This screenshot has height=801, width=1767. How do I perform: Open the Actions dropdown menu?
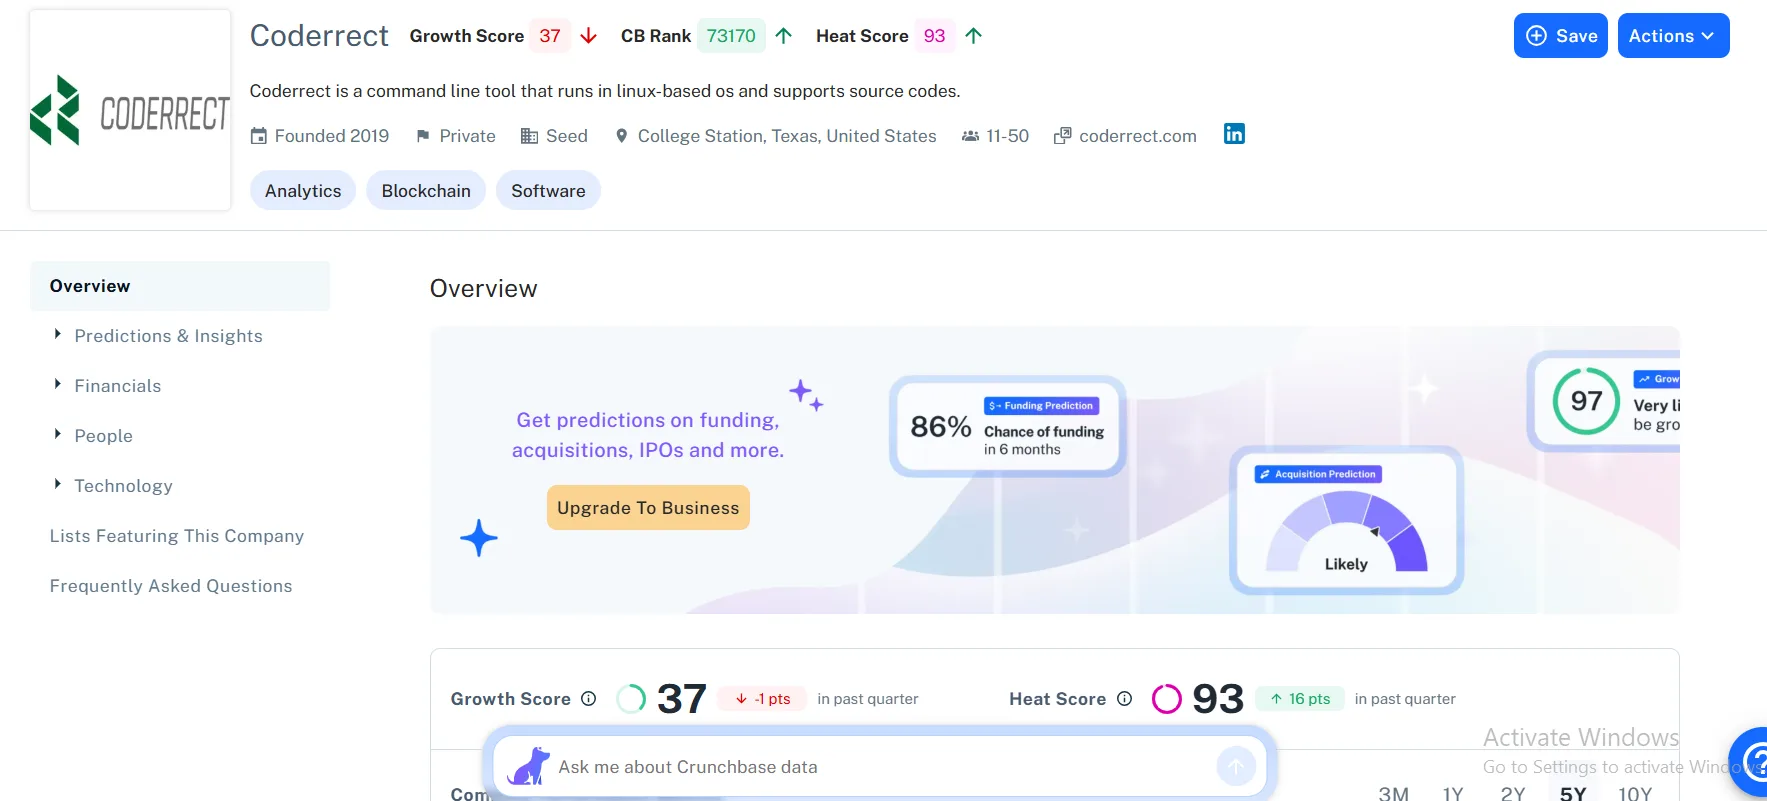(x=1673, y=36)
